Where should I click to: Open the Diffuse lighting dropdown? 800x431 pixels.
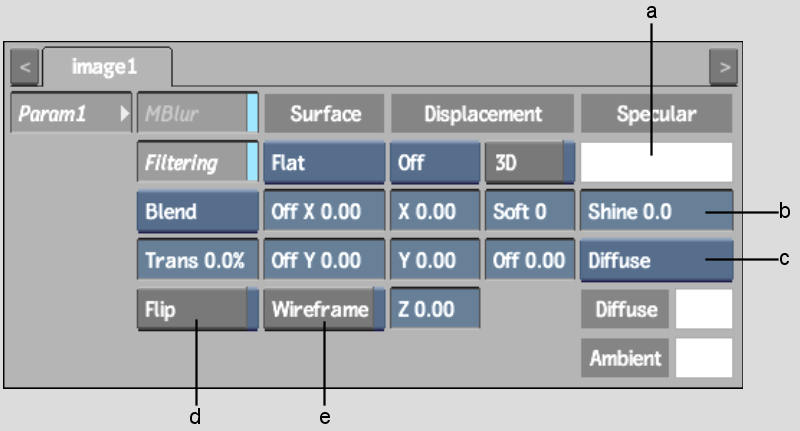pos(656,260)
